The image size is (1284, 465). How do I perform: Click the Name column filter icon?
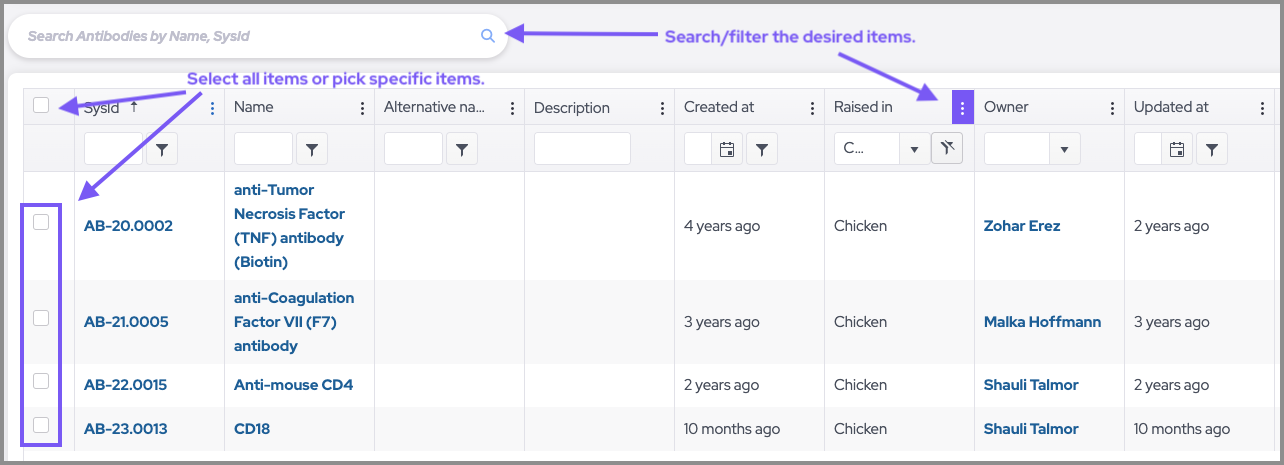(312, 149)
